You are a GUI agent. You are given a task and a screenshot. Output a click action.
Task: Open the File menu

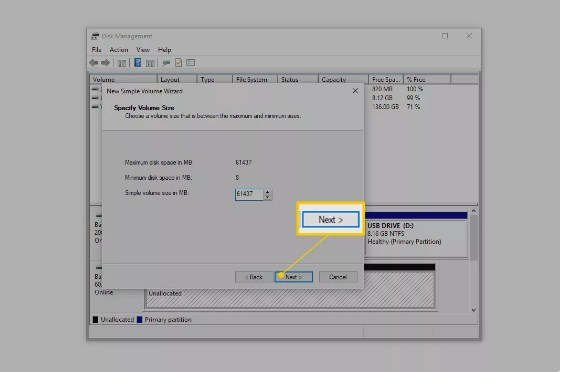96,50
